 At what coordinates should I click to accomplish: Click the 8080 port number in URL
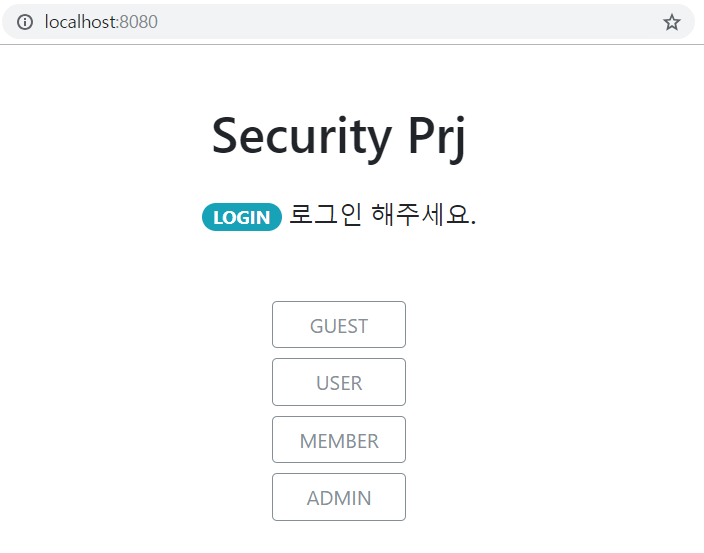(x=139, y=22)
